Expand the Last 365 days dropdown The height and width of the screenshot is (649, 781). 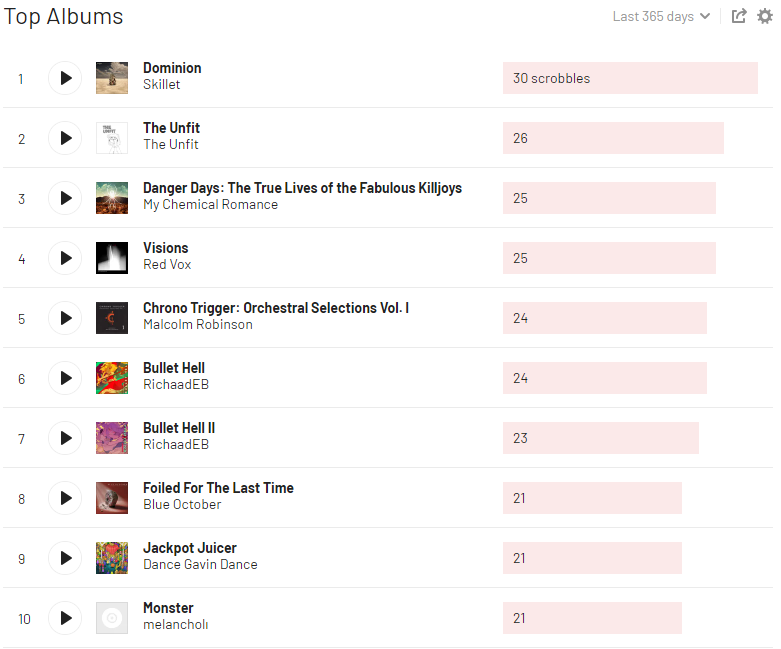pyautogui.click(x=661, y=16)
